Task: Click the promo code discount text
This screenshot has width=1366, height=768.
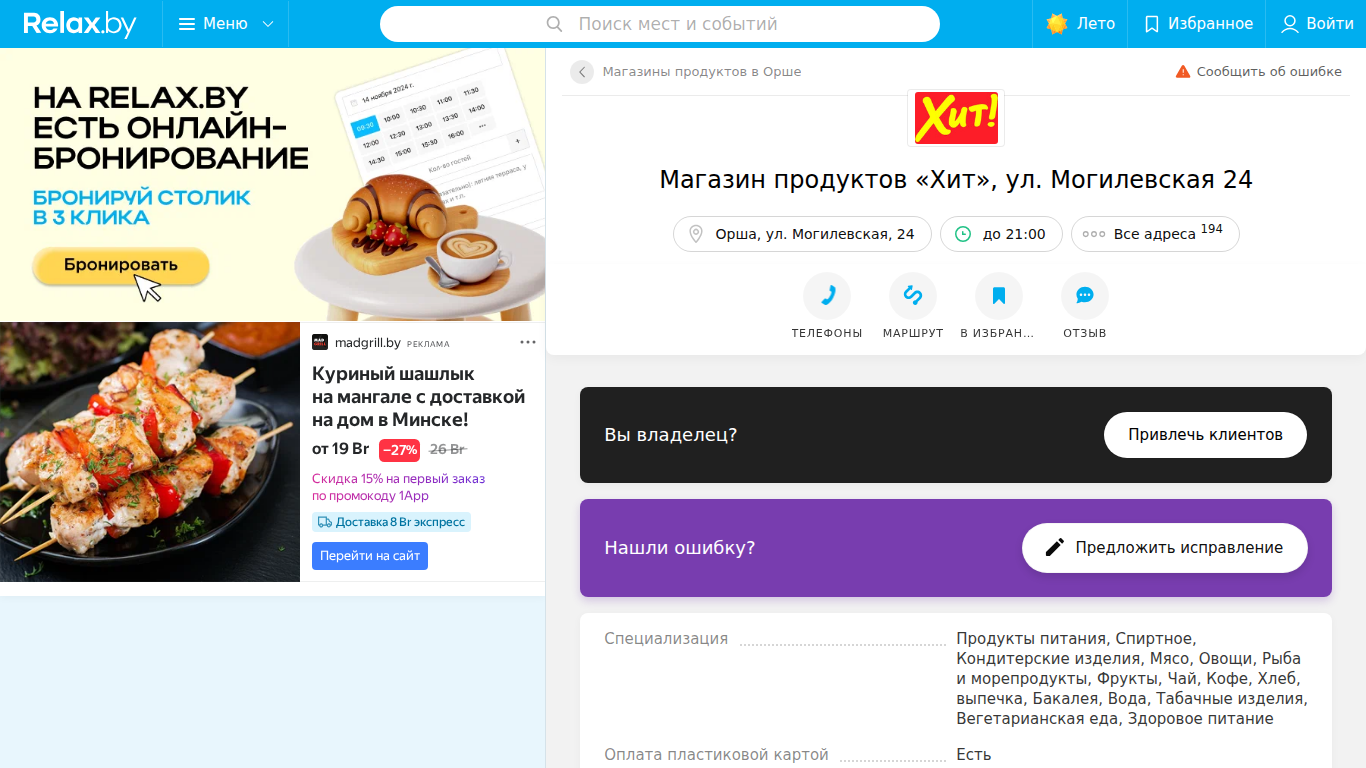Action: point(398,487)
